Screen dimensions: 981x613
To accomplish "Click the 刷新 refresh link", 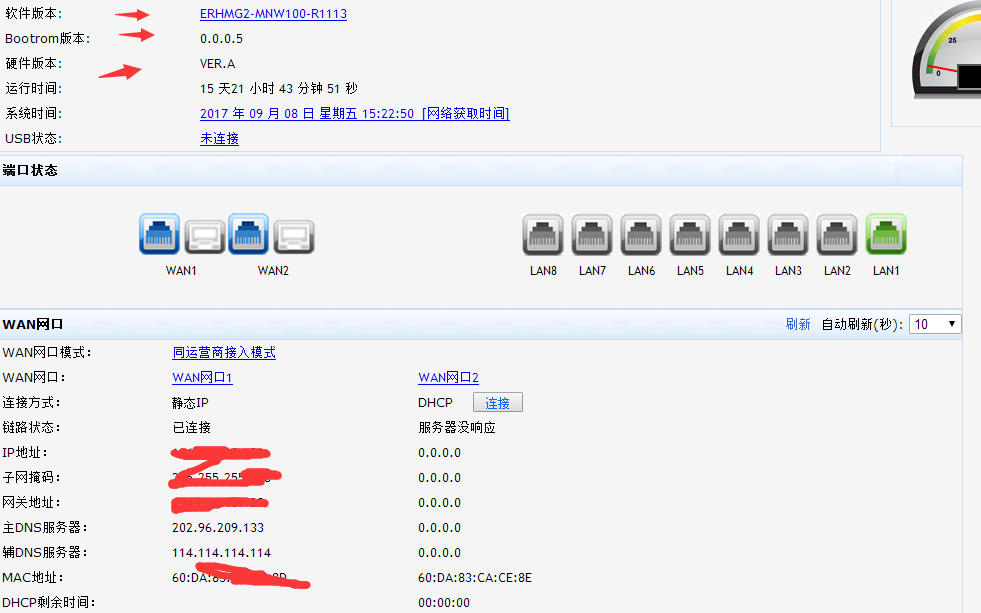I will [798, 324].
